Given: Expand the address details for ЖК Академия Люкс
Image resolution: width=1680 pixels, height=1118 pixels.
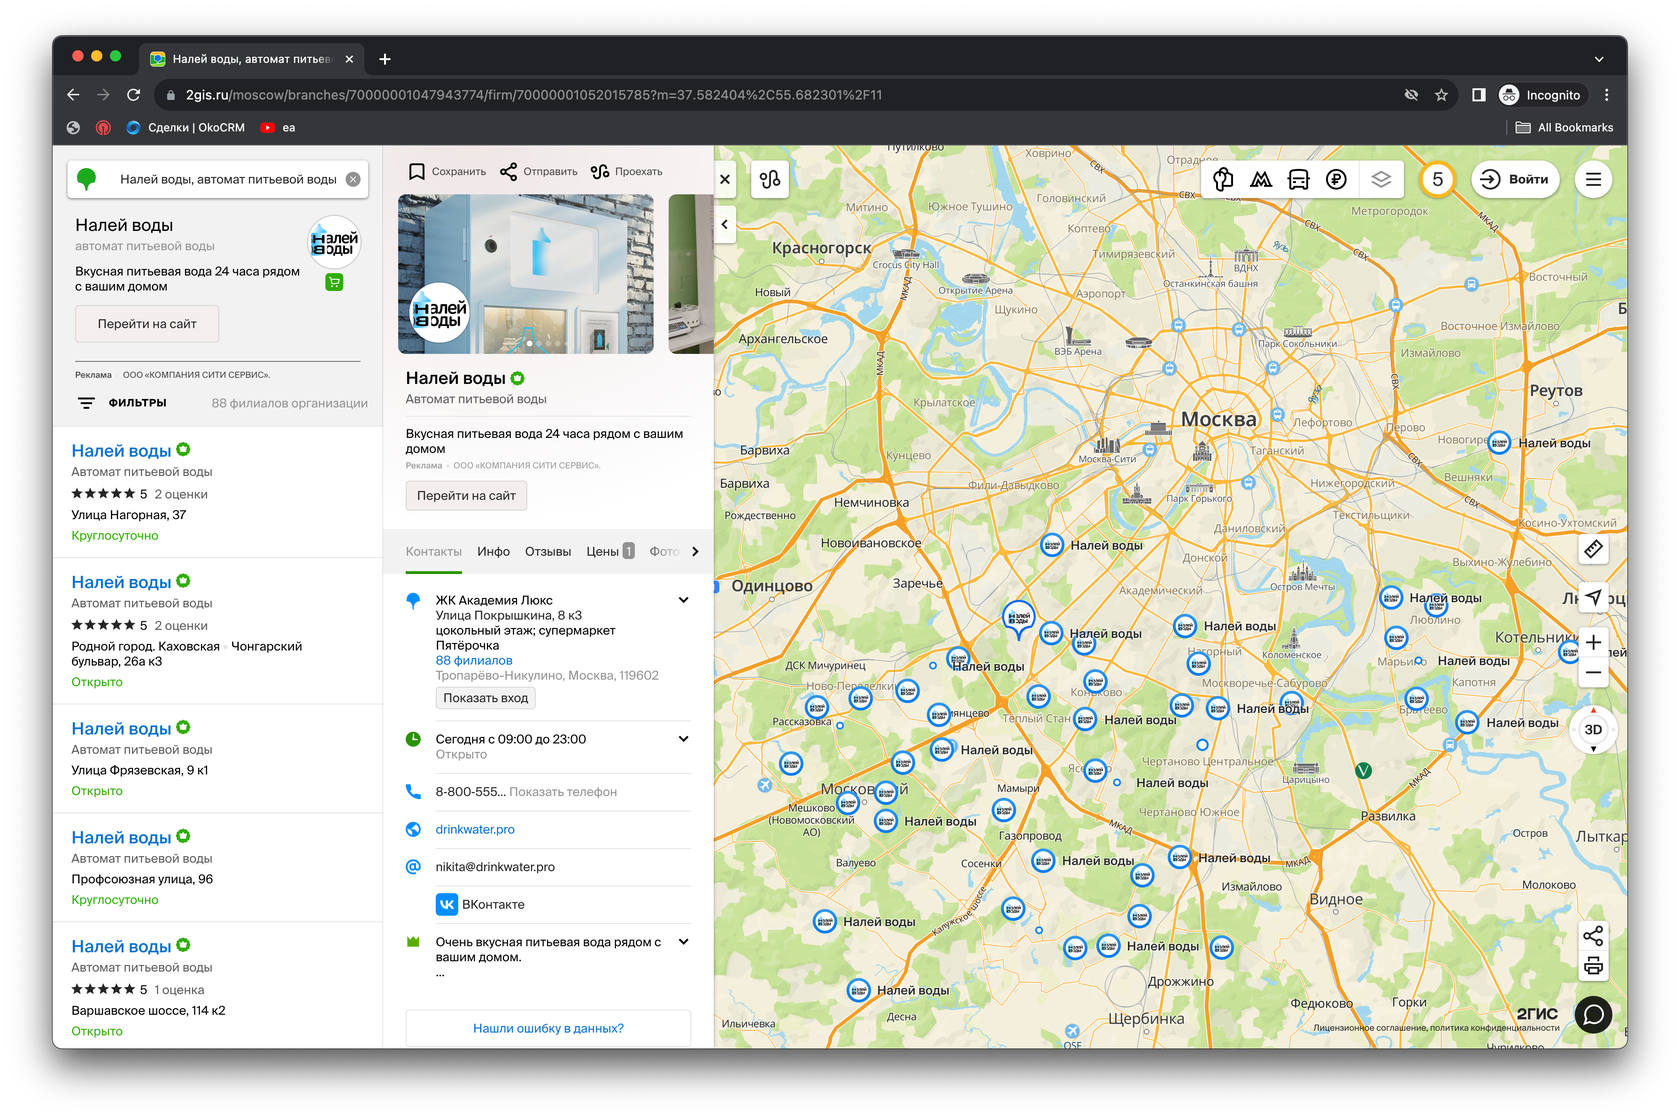Looking at the screenshot, I should (x=683, y=600).
